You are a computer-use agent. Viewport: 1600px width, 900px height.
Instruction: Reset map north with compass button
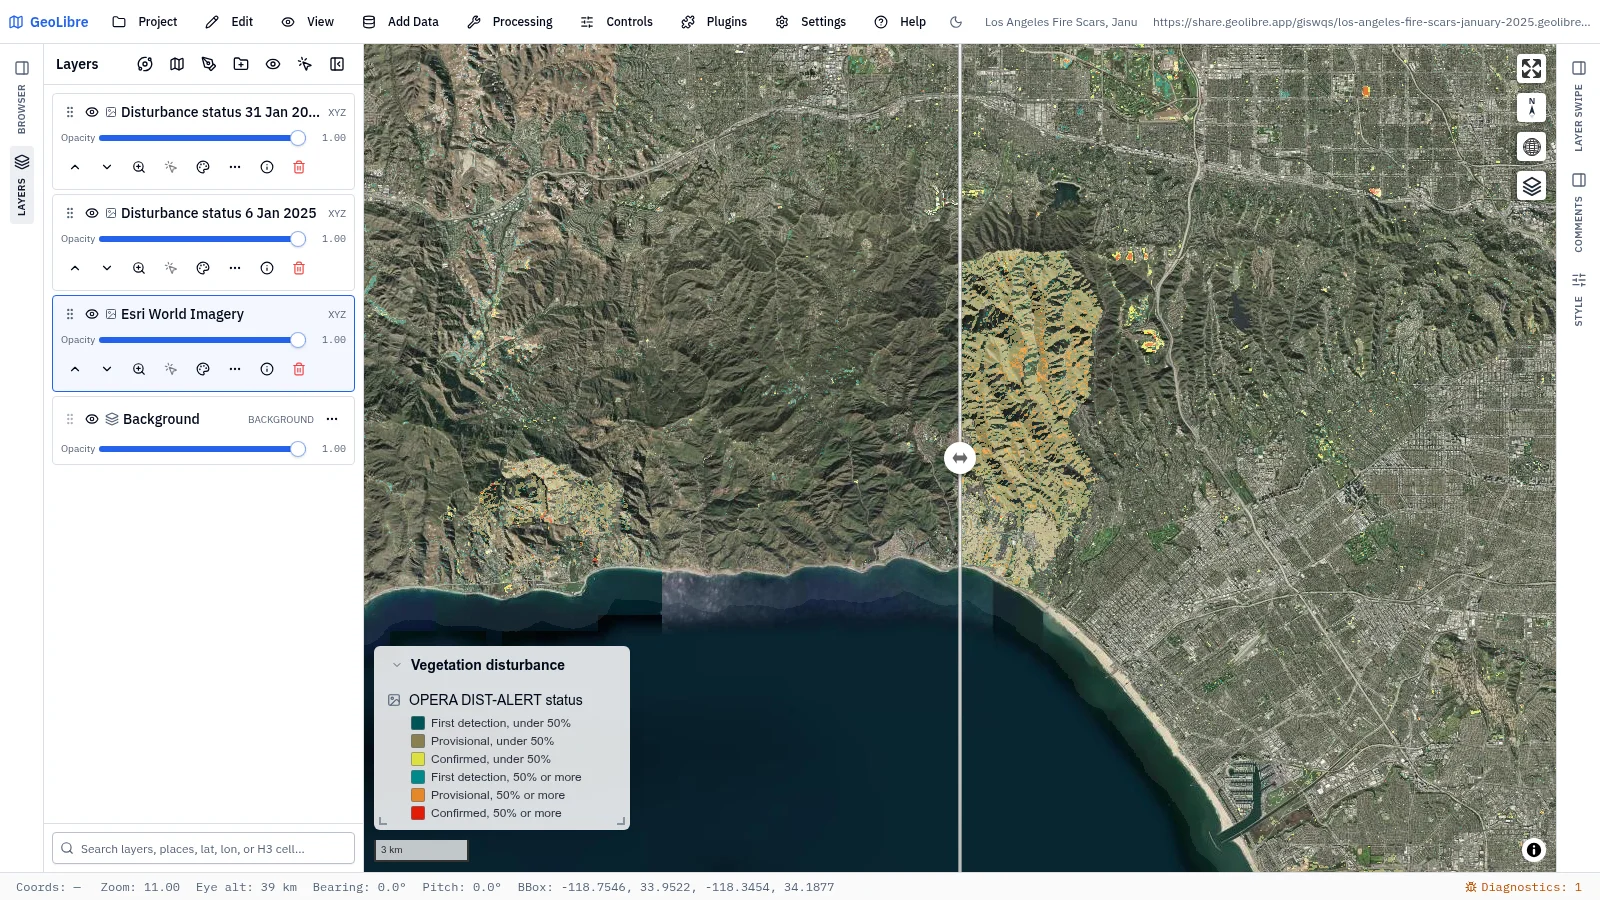(x=1532, y=107)
